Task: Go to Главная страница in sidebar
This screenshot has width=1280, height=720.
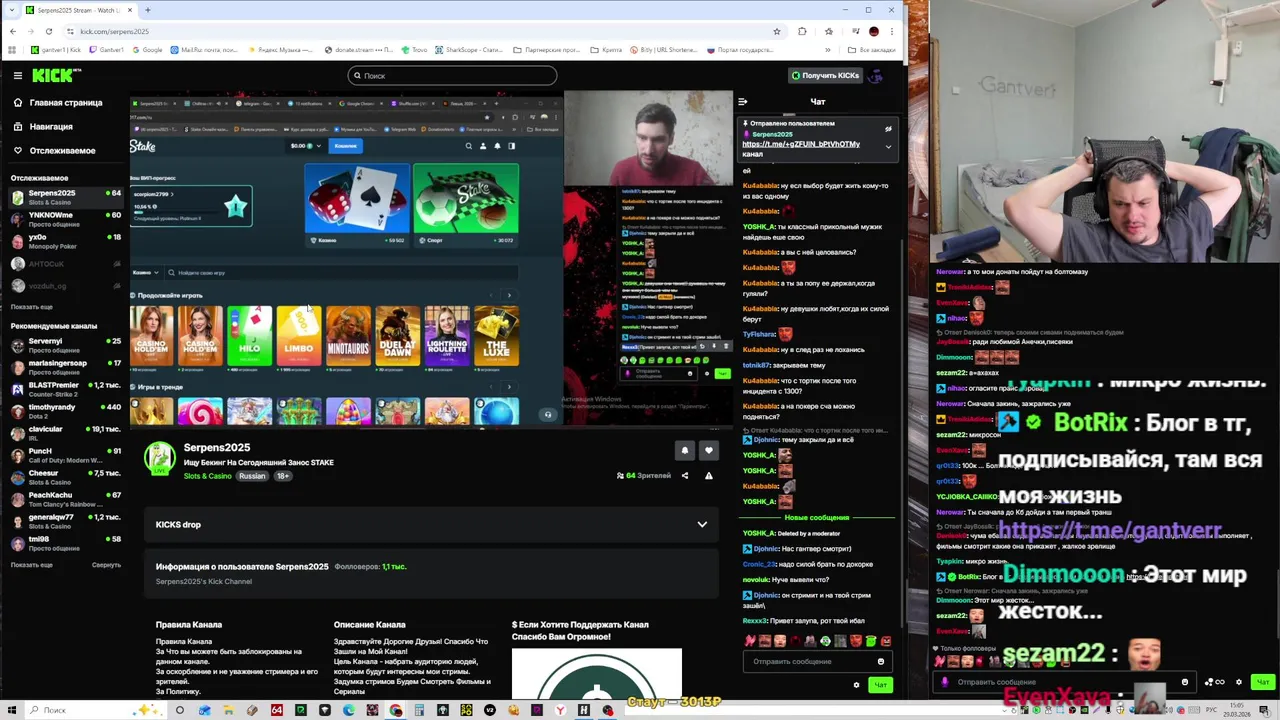Action: tap(58, 102)
